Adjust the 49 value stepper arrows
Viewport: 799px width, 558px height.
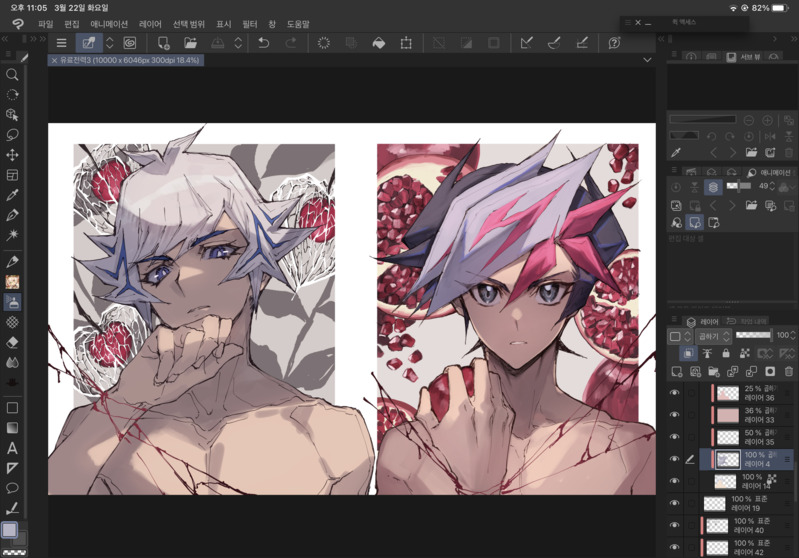point(772,187)
